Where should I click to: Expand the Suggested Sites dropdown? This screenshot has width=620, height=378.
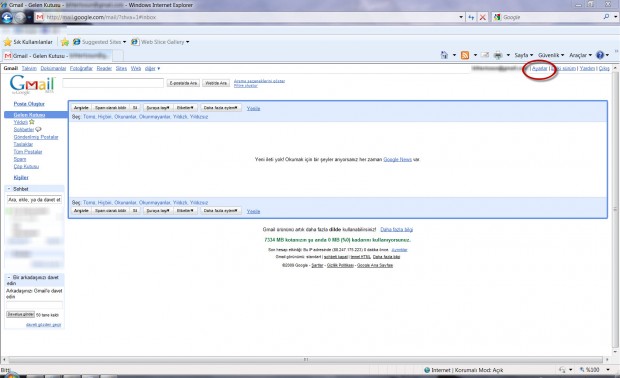(124, 42)
